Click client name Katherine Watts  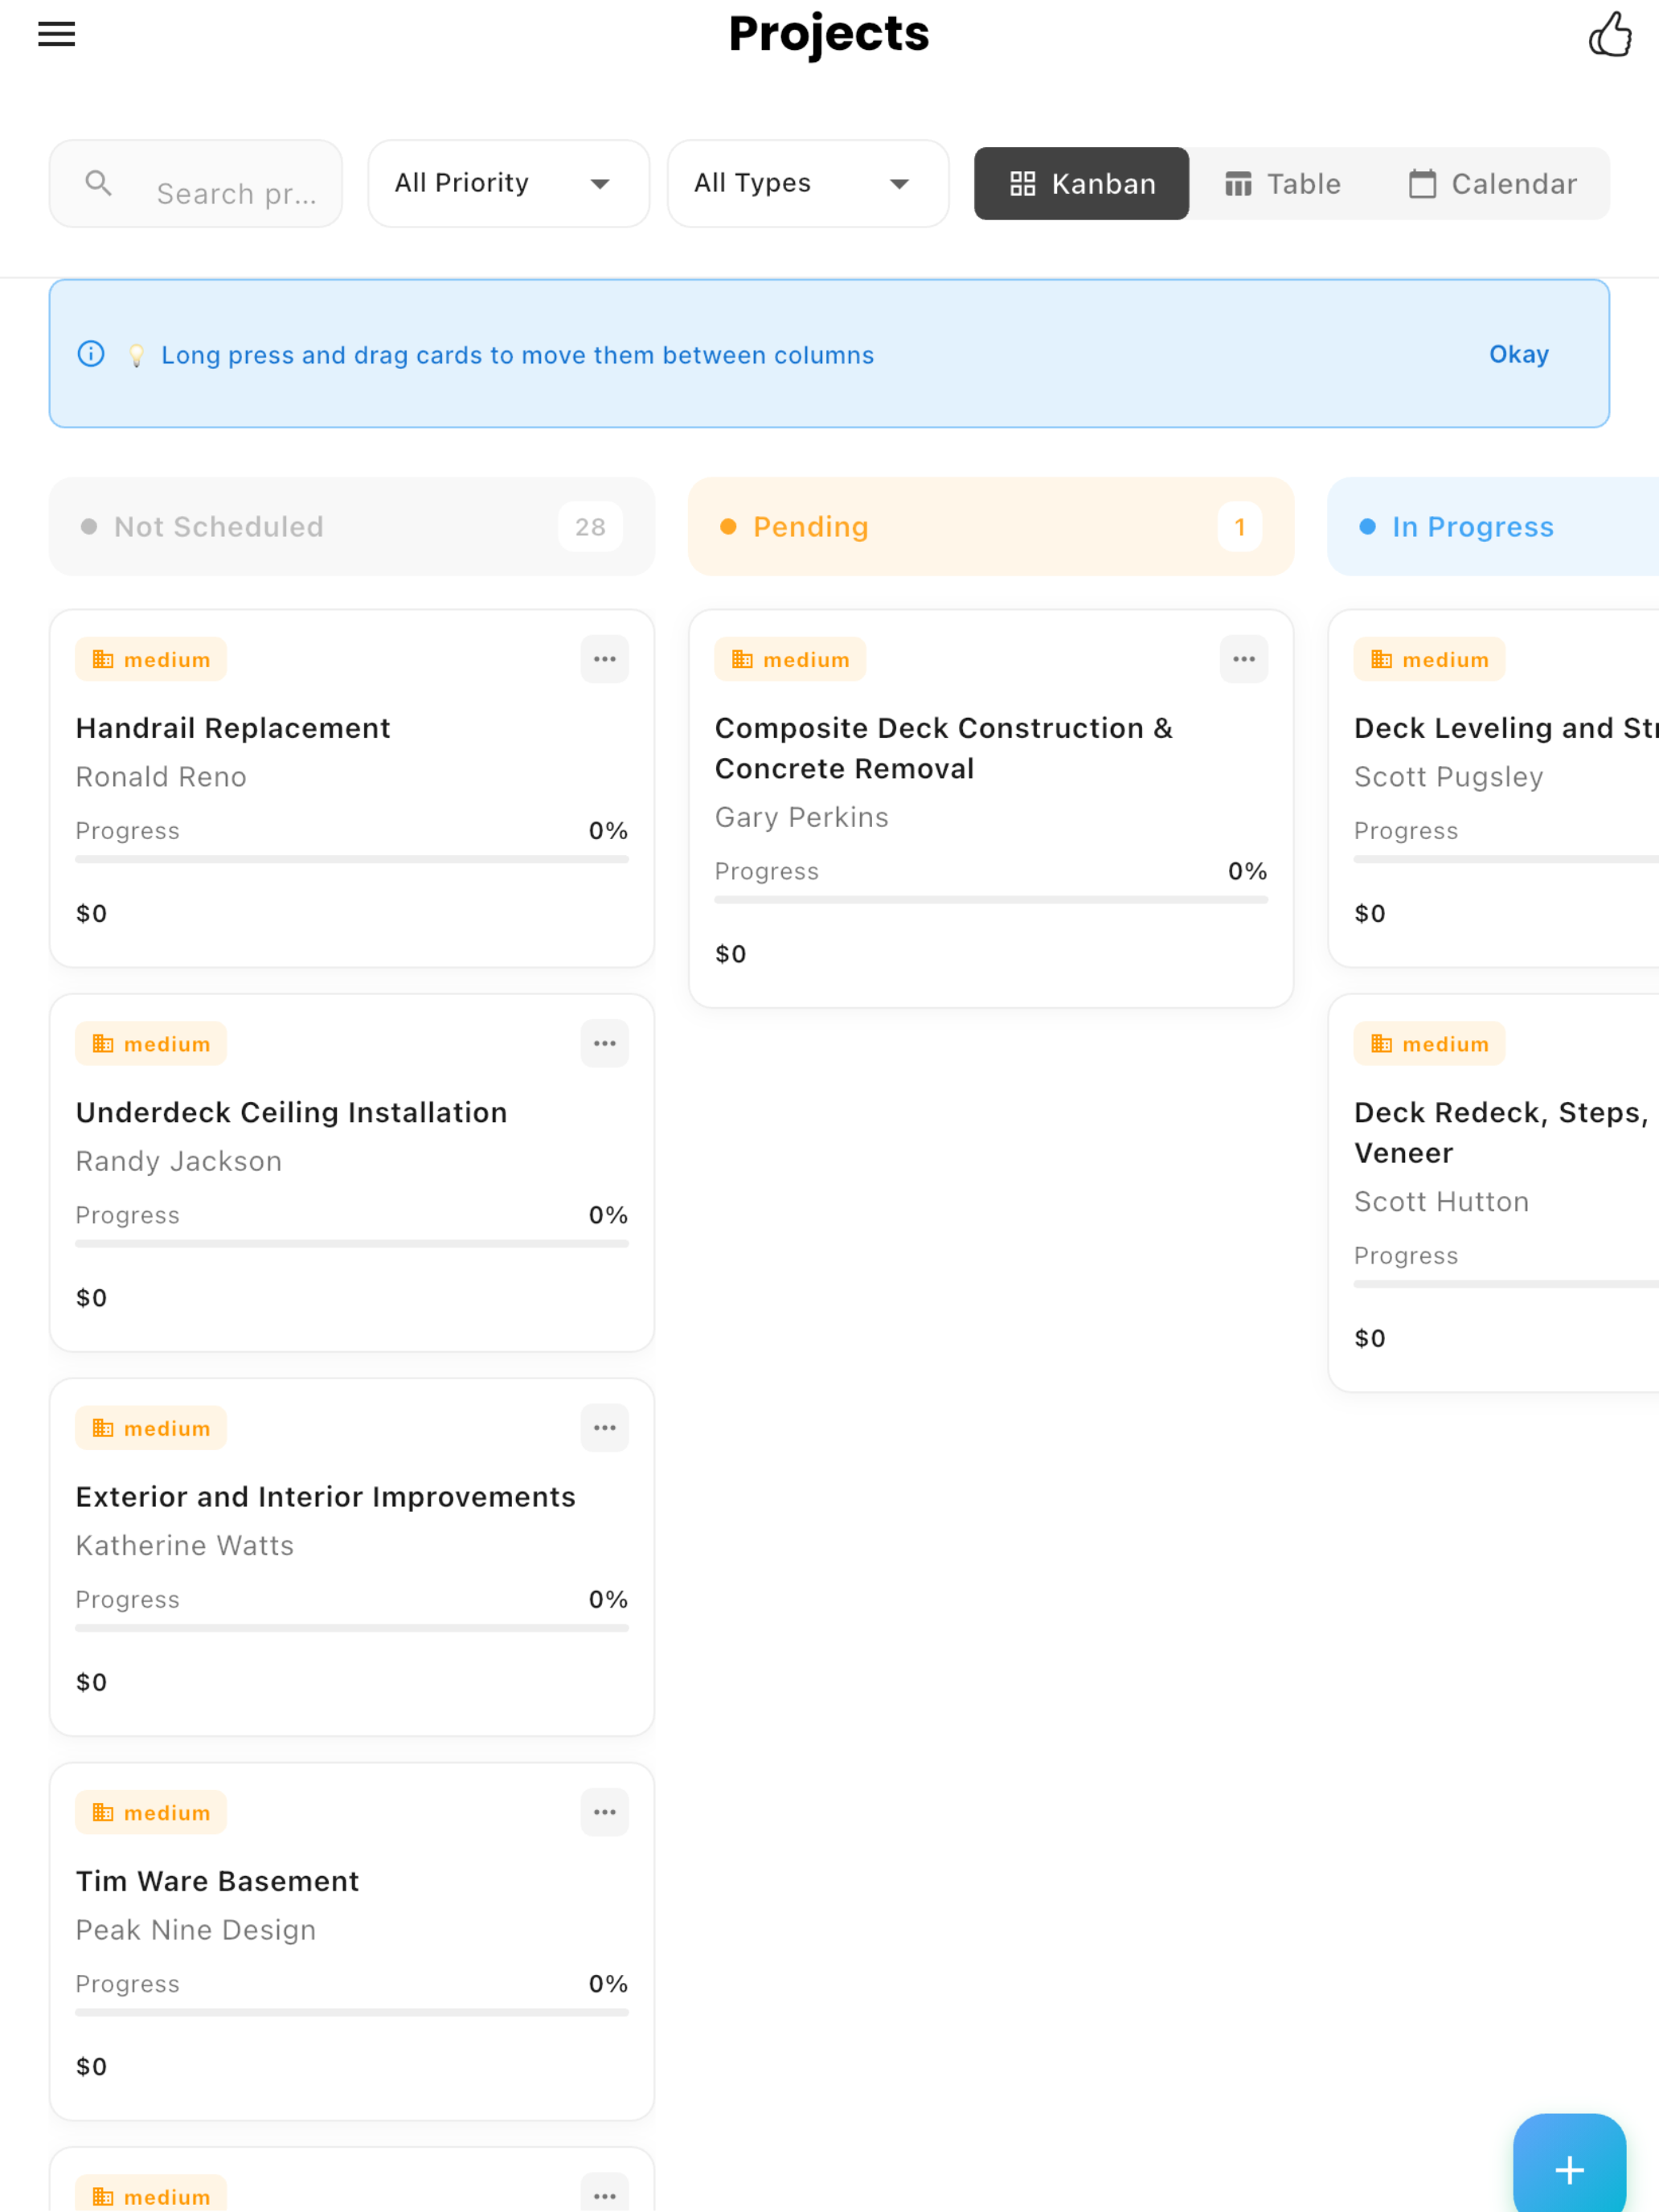(185, 1545)
